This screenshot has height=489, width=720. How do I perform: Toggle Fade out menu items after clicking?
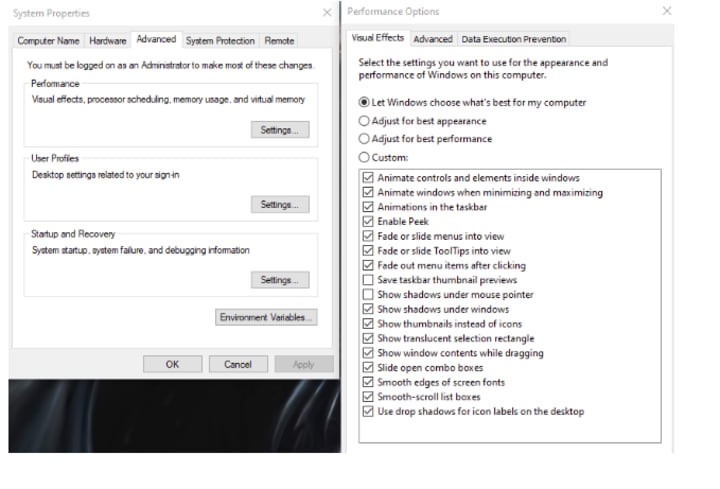coord(368,265)
